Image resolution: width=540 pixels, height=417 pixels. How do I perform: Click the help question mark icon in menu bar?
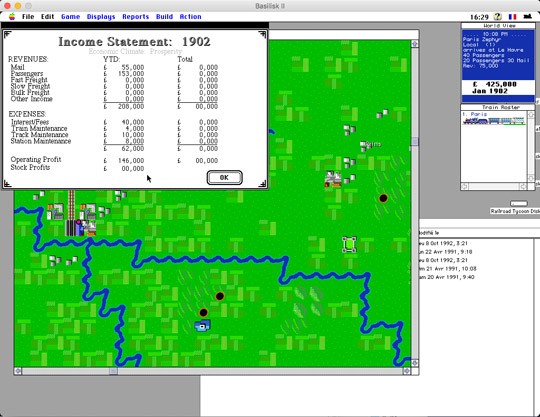click(497, 17)
